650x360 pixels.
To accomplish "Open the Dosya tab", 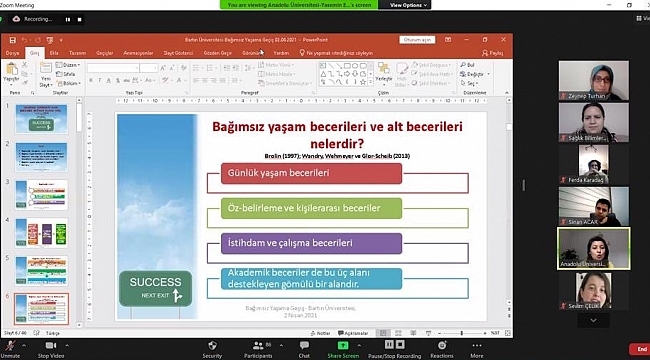I will [12, 53].
